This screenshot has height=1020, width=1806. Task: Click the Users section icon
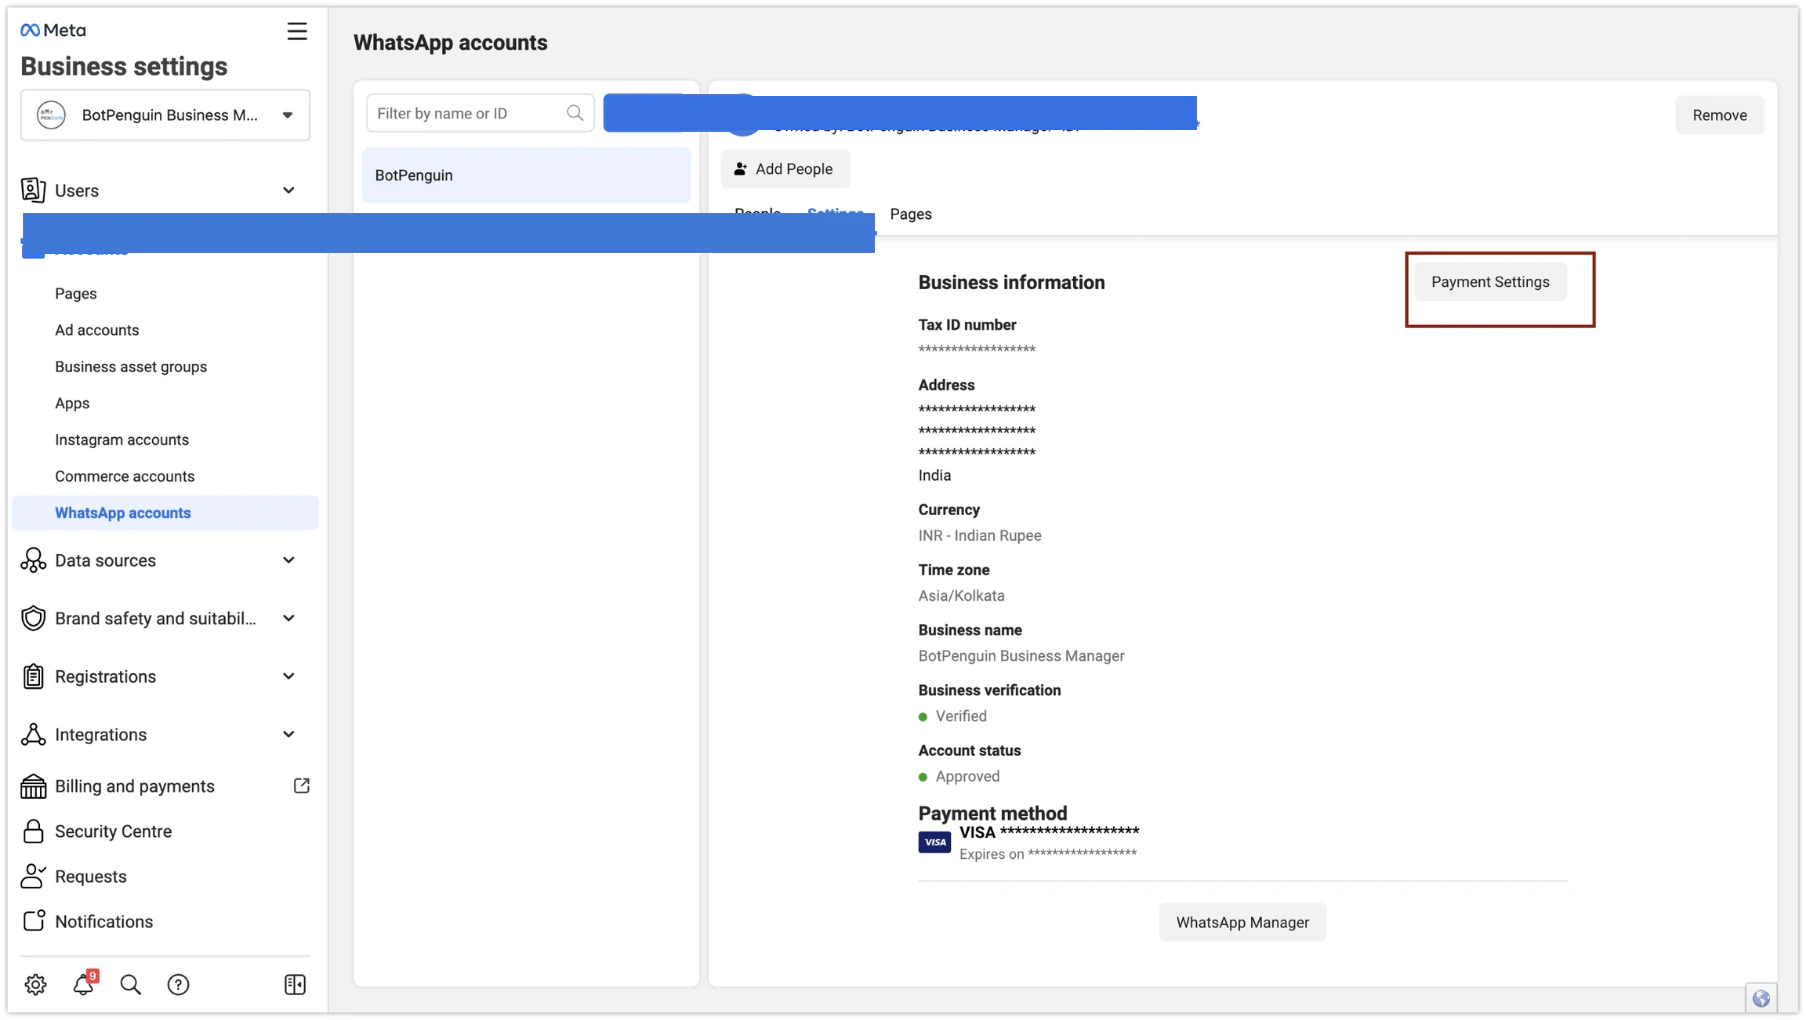33,190
